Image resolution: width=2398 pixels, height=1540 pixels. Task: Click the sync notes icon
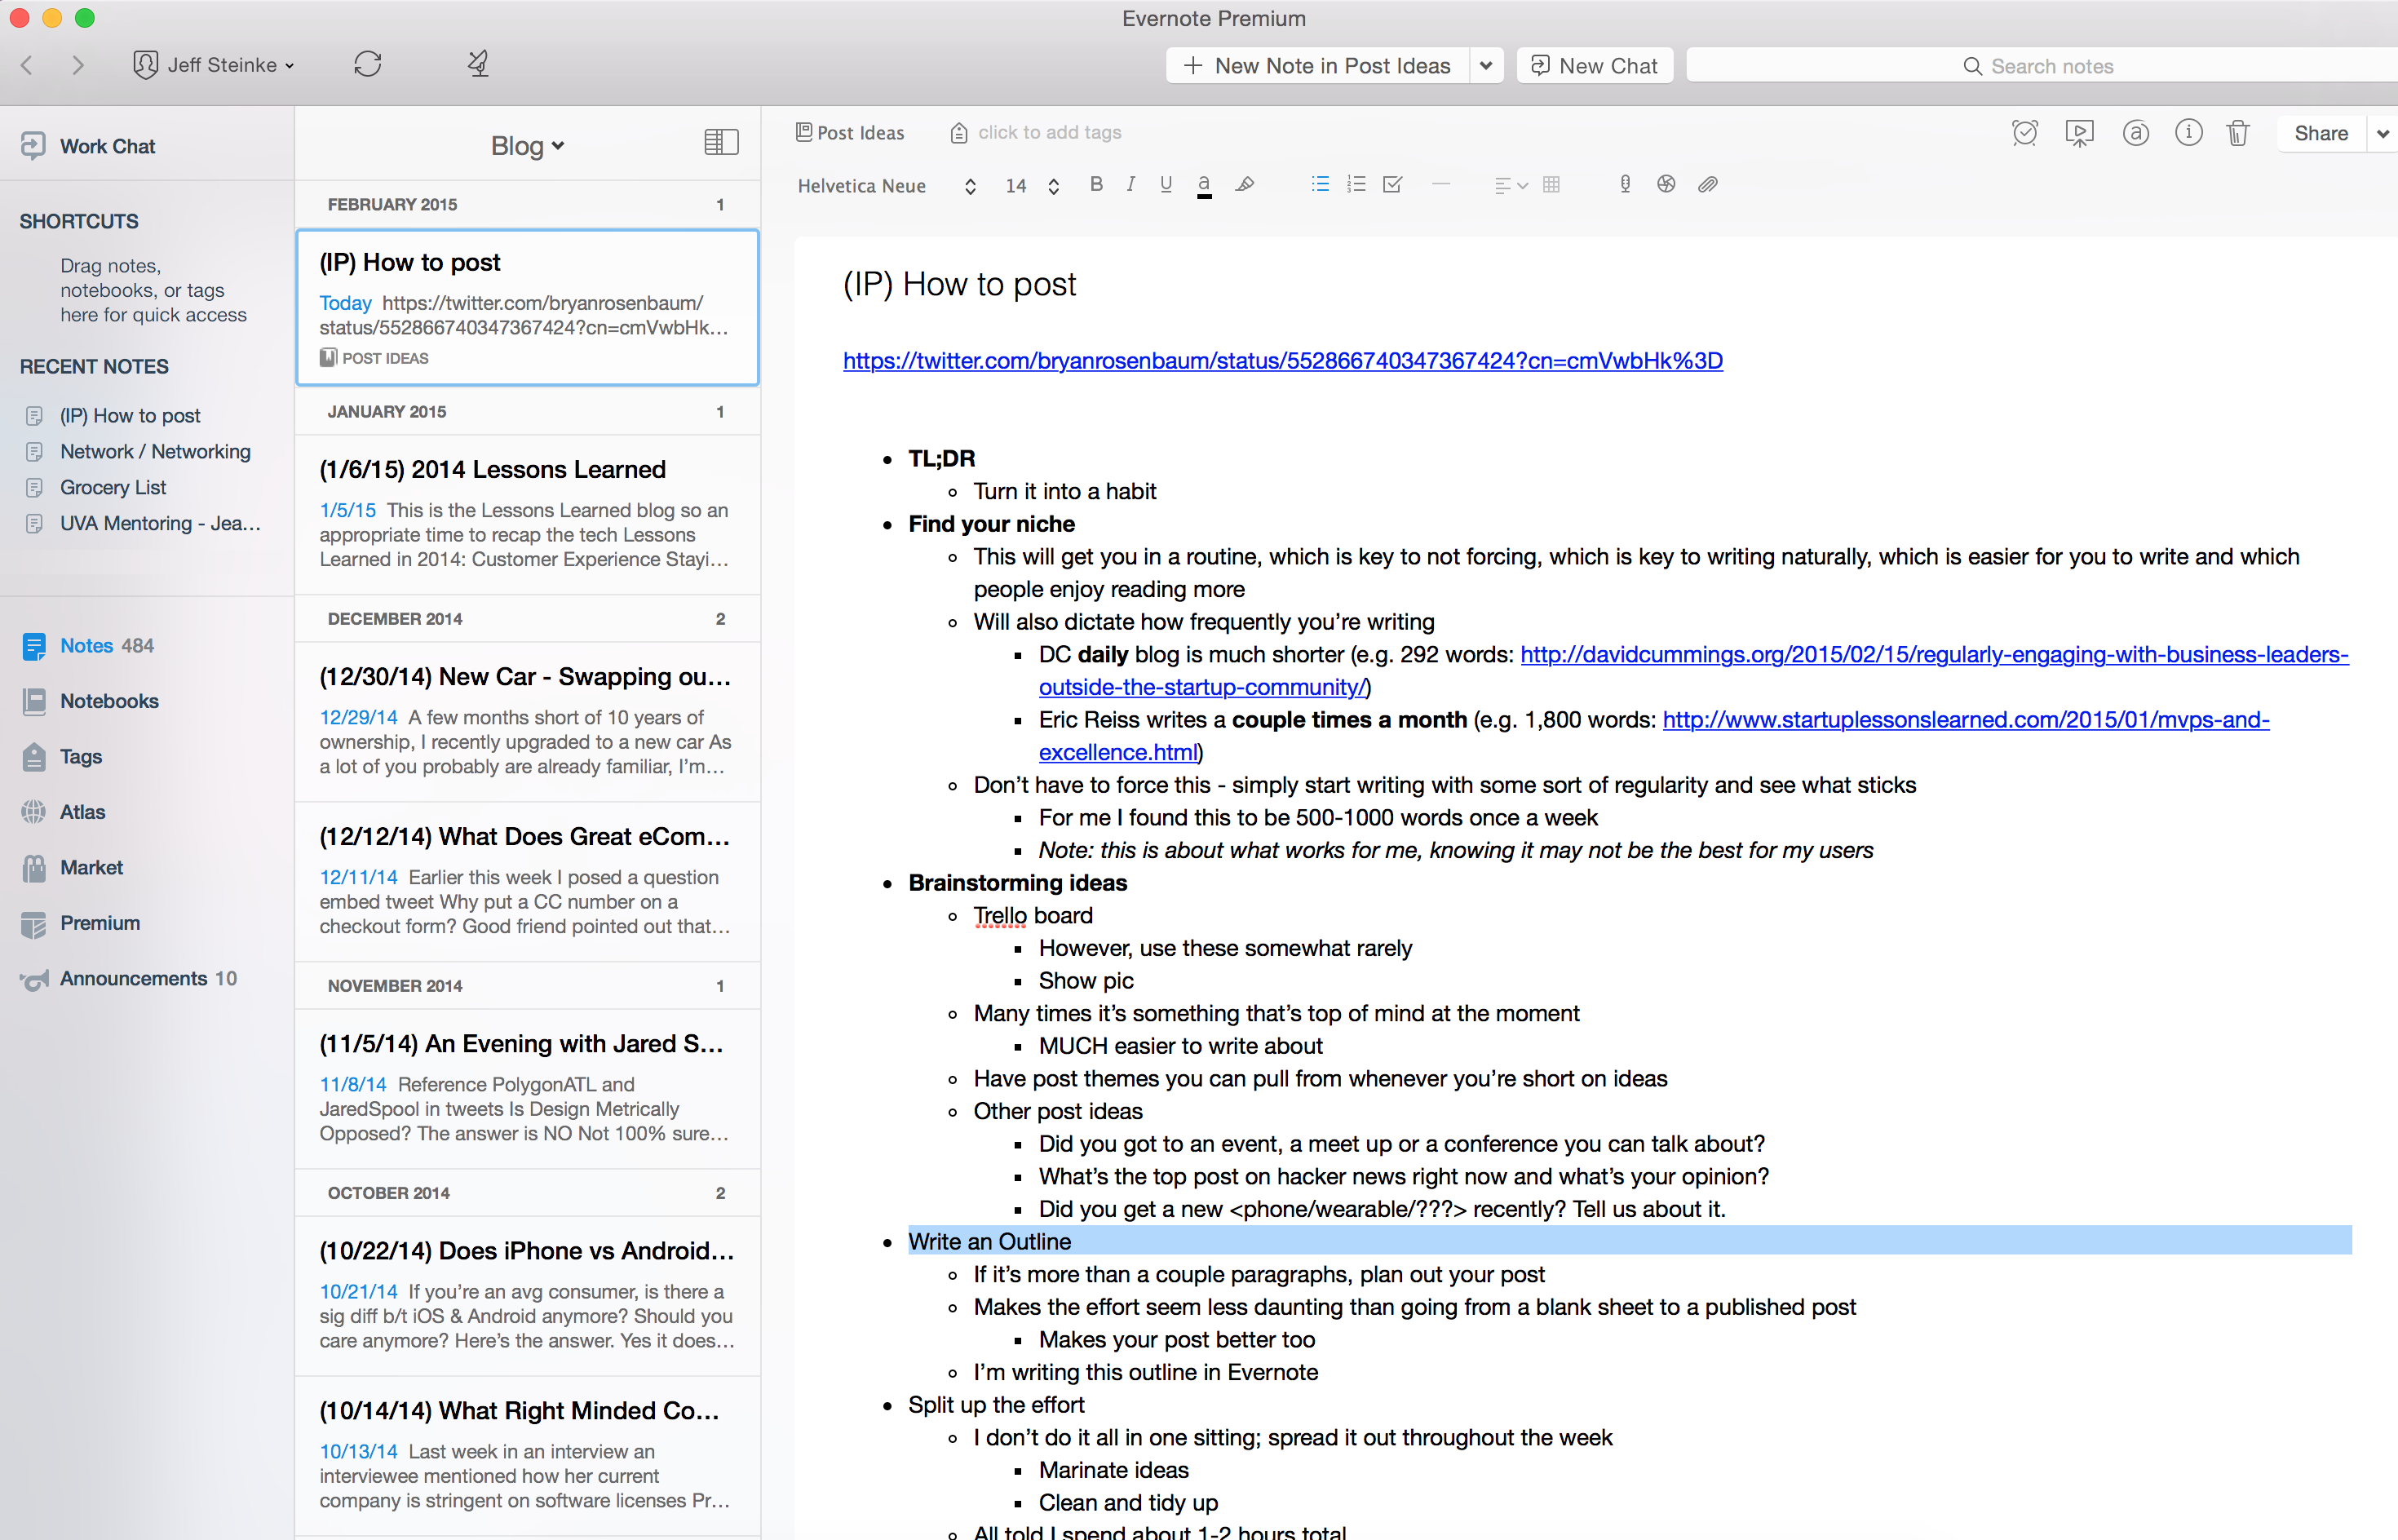(x=367, y=65)
